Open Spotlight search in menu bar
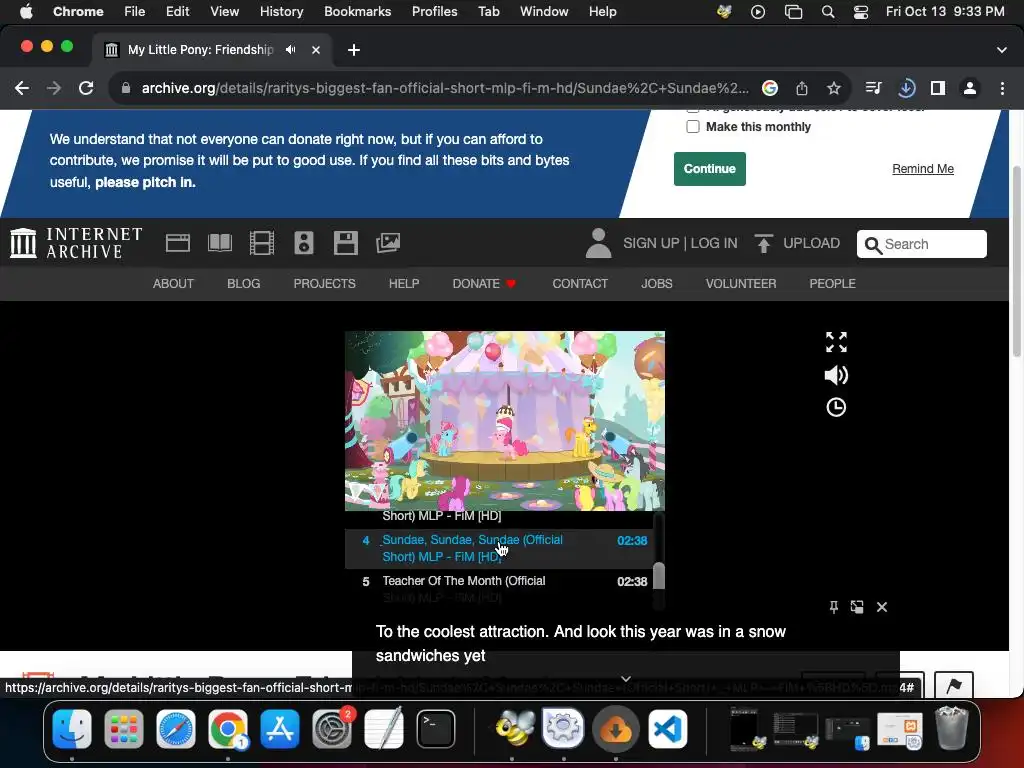The height and width of the screenshot is (768, 1024). point(827,11)
